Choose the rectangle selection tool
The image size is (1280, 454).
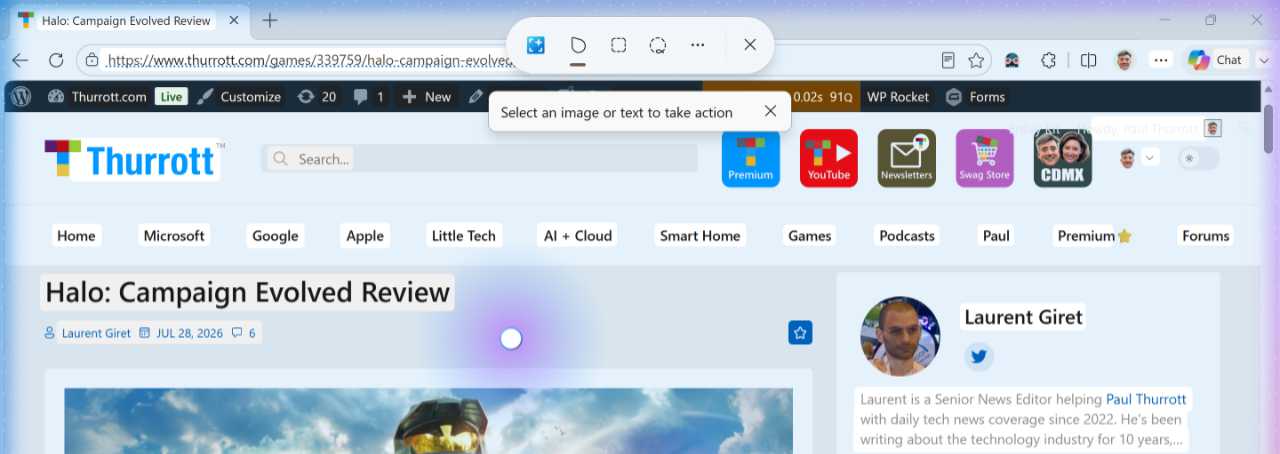tap(618, 45)
